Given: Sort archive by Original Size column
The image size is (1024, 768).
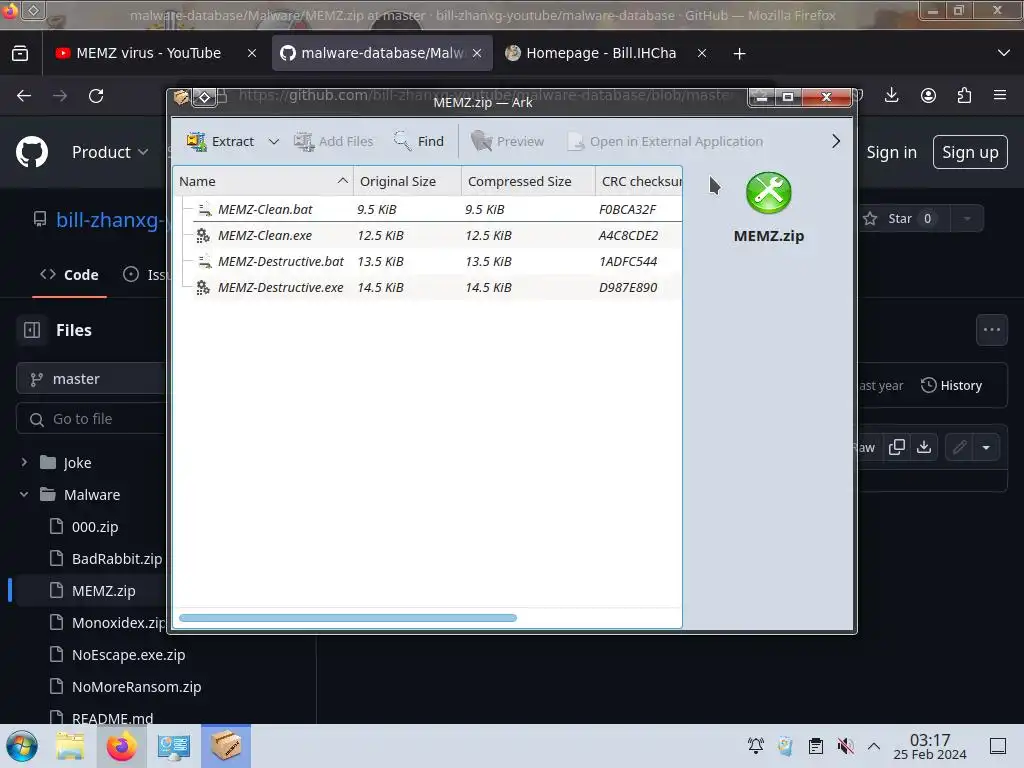Looking at the screenshot, I should click(x=408, y=182).
